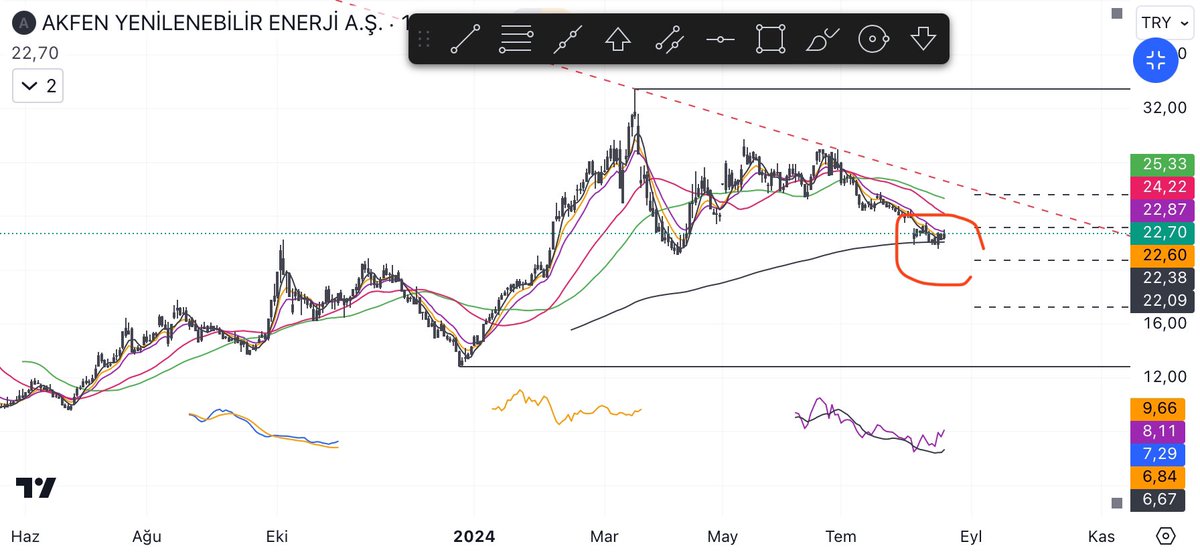Click the 12,00 price axis level
This screenshot has height=554, width=1200.
1164,377
